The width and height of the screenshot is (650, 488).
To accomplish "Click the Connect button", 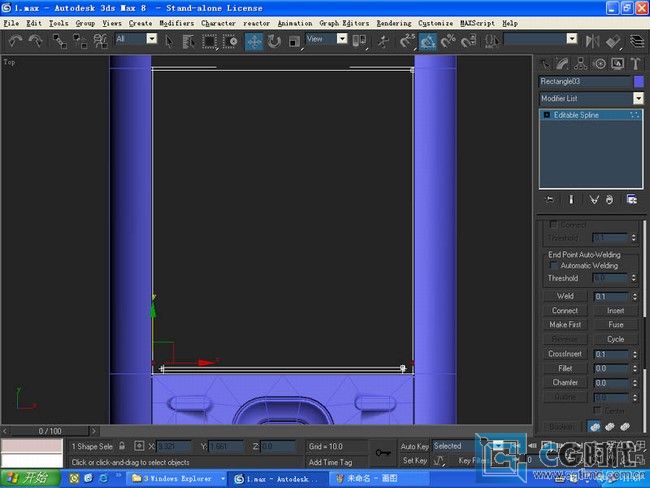I will tap(565, 310).
